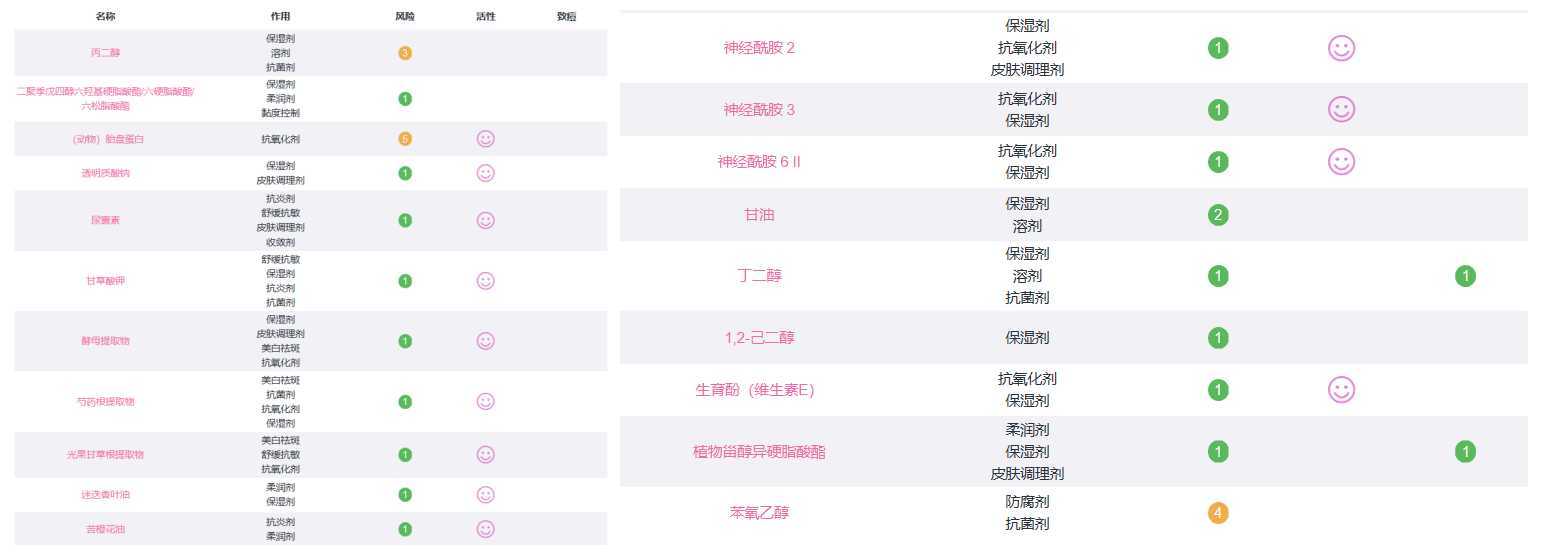Screen dimensions: 1541x555
Task: Click the smiley icon for 迷迭香叶油
Action: point(486,494)
